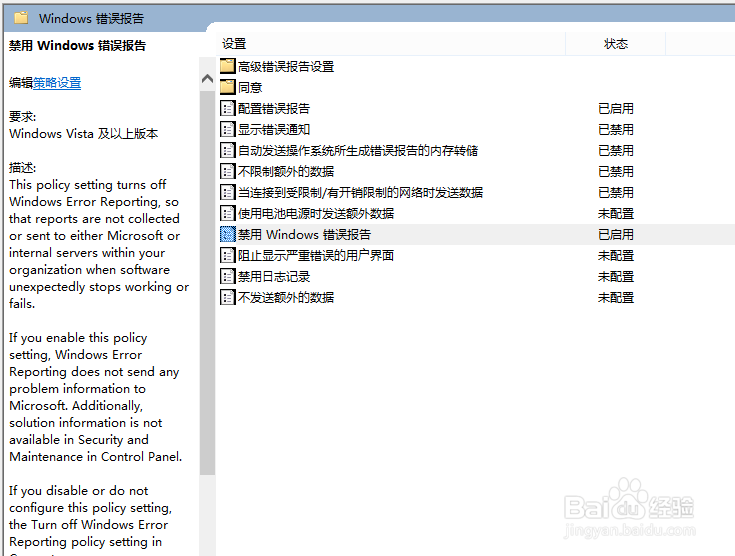Select 自动发送操作系统所生成错误报告的内存转储 policy
The height and width of the screenshot is (556, 735).
coord(358,150)
